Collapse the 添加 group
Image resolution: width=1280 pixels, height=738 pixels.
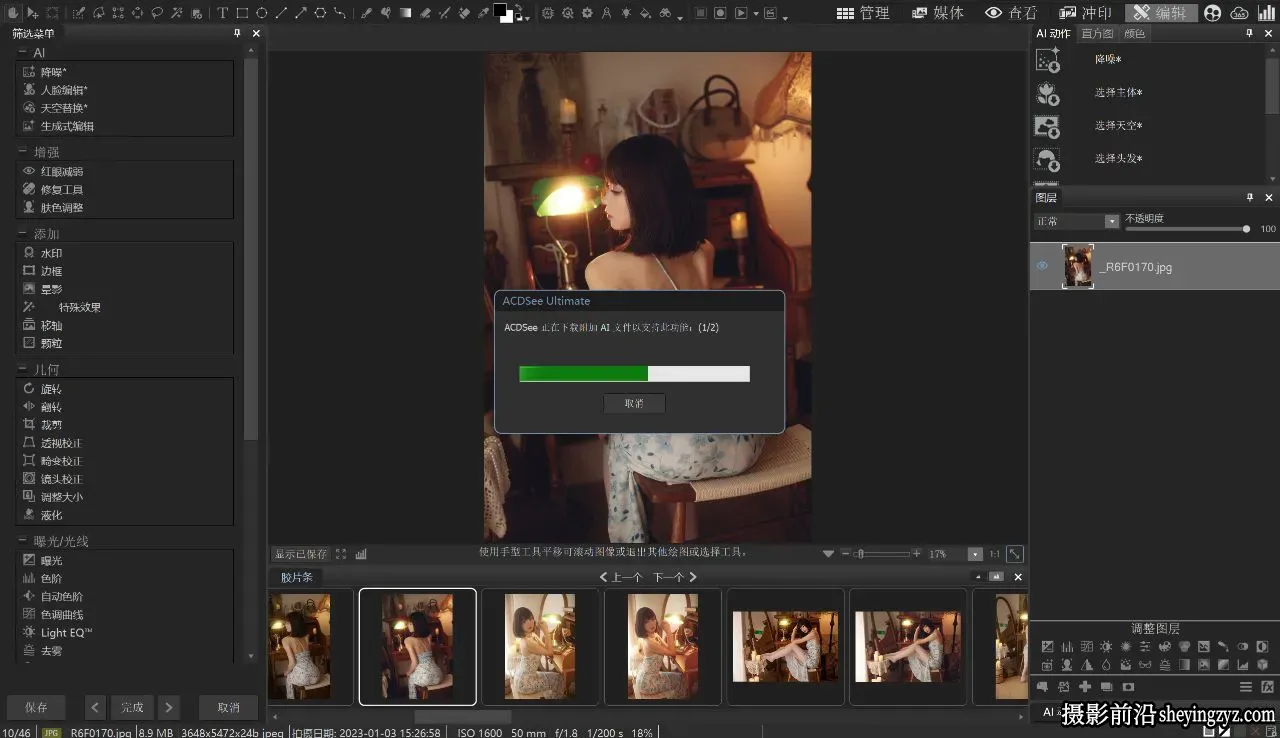[x=23, y=234]
